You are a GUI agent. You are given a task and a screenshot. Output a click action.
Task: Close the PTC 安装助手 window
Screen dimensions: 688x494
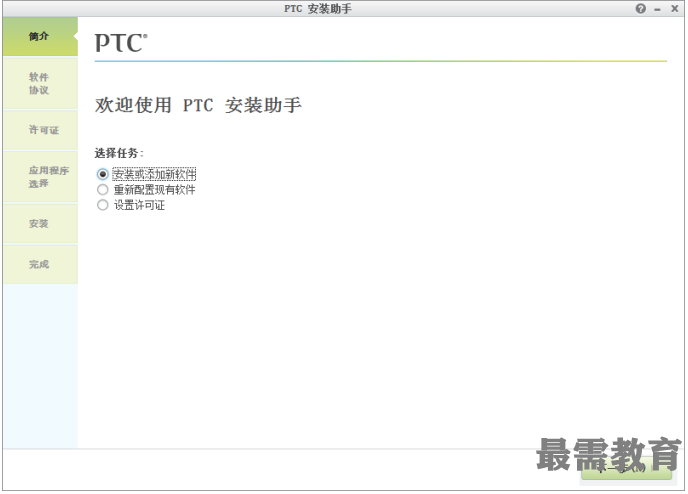tap(674, 9)
